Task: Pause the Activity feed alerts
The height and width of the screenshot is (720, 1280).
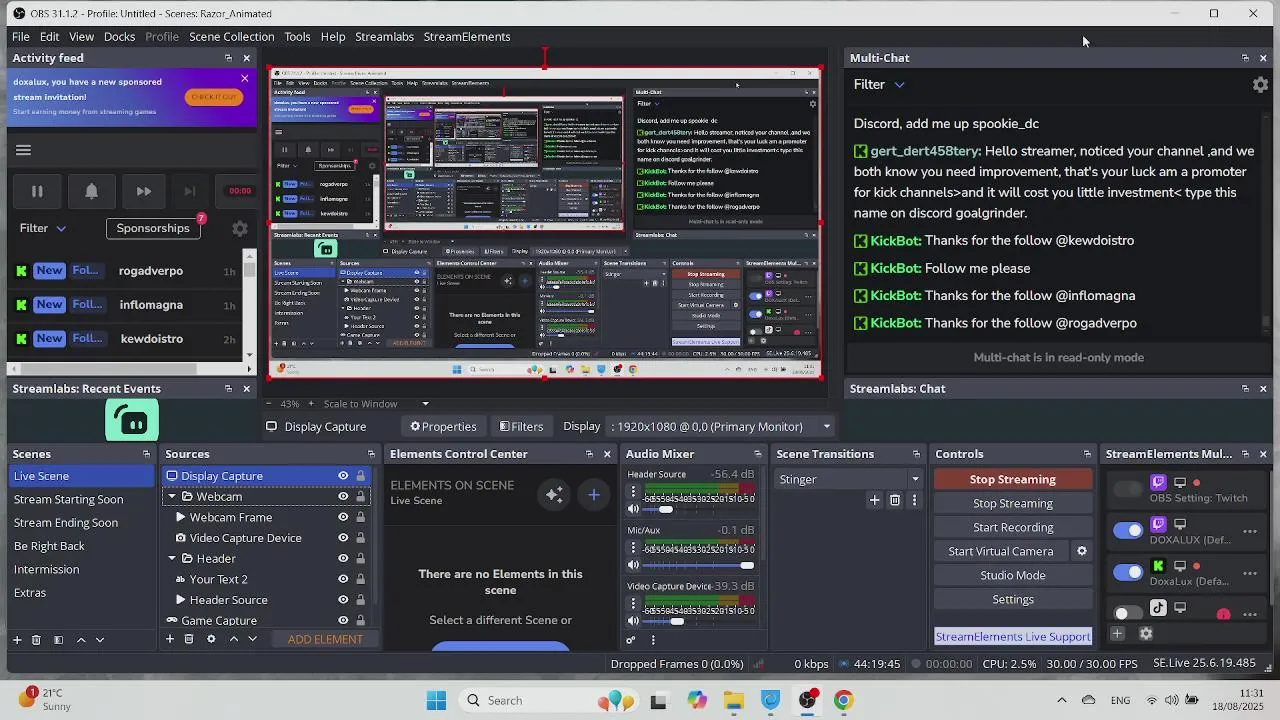Action: coord(37,191)
